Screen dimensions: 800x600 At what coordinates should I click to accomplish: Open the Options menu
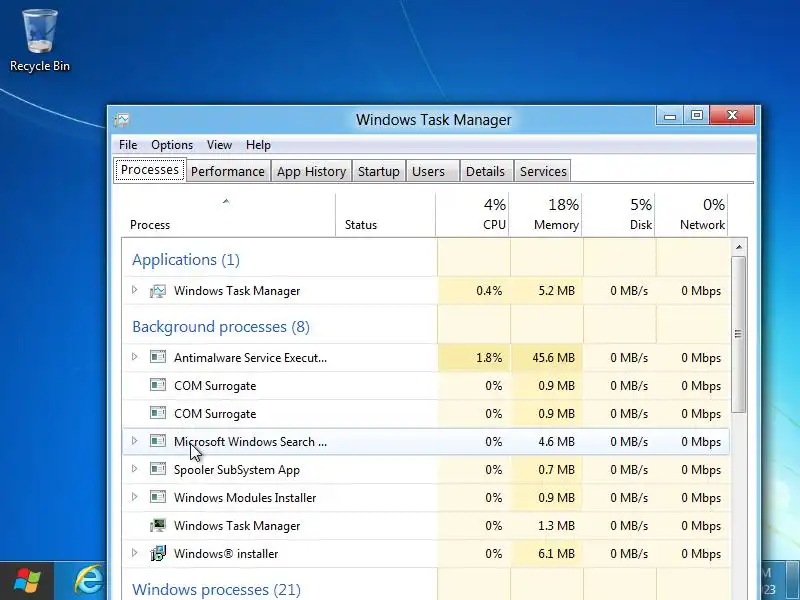tap(172, 145)
